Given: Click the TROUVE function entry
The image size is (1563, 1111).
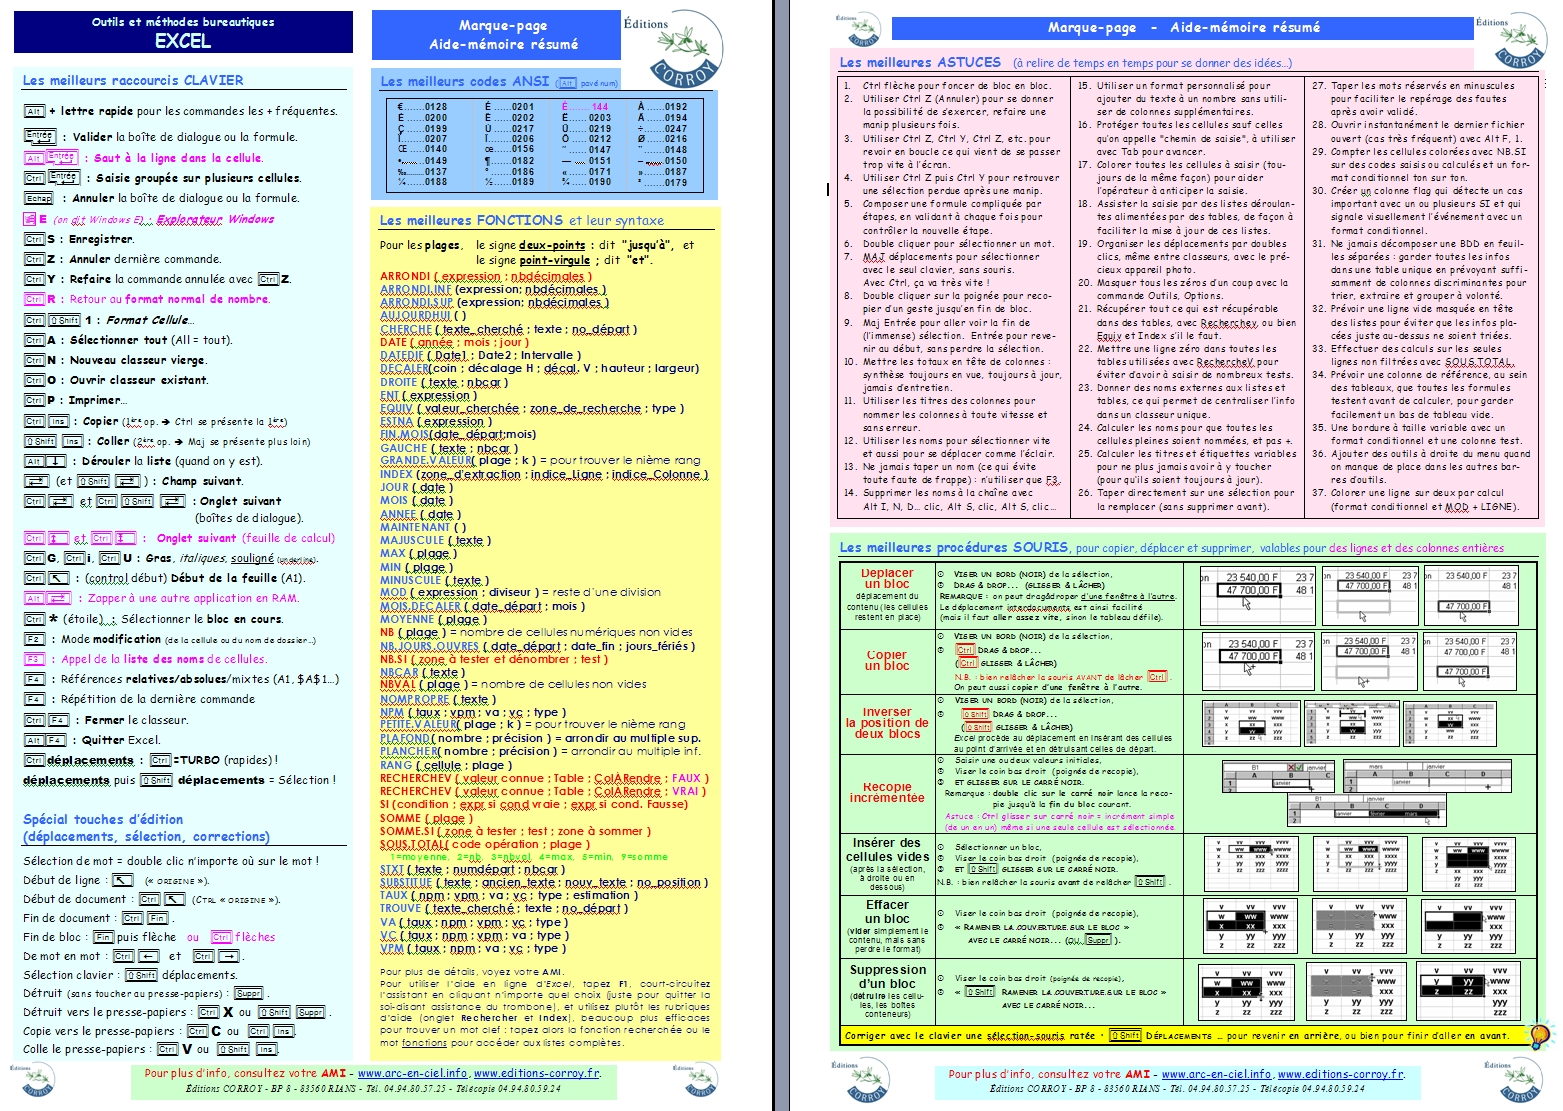Looking at the screenshot, I should coord(504,909).
